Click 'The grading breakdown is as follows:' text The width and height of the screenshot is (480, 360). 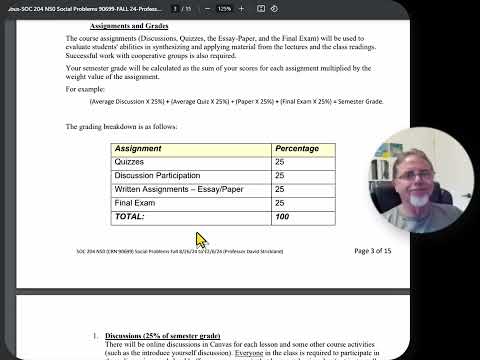[x=121, y=127]
